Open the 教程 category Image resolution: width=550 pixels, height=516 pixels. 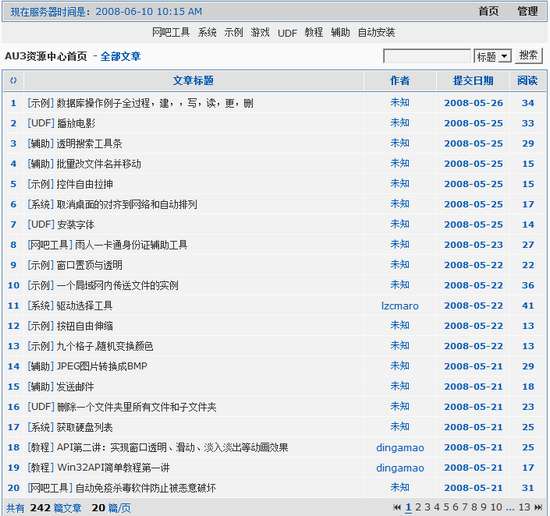tap(314, 33)
